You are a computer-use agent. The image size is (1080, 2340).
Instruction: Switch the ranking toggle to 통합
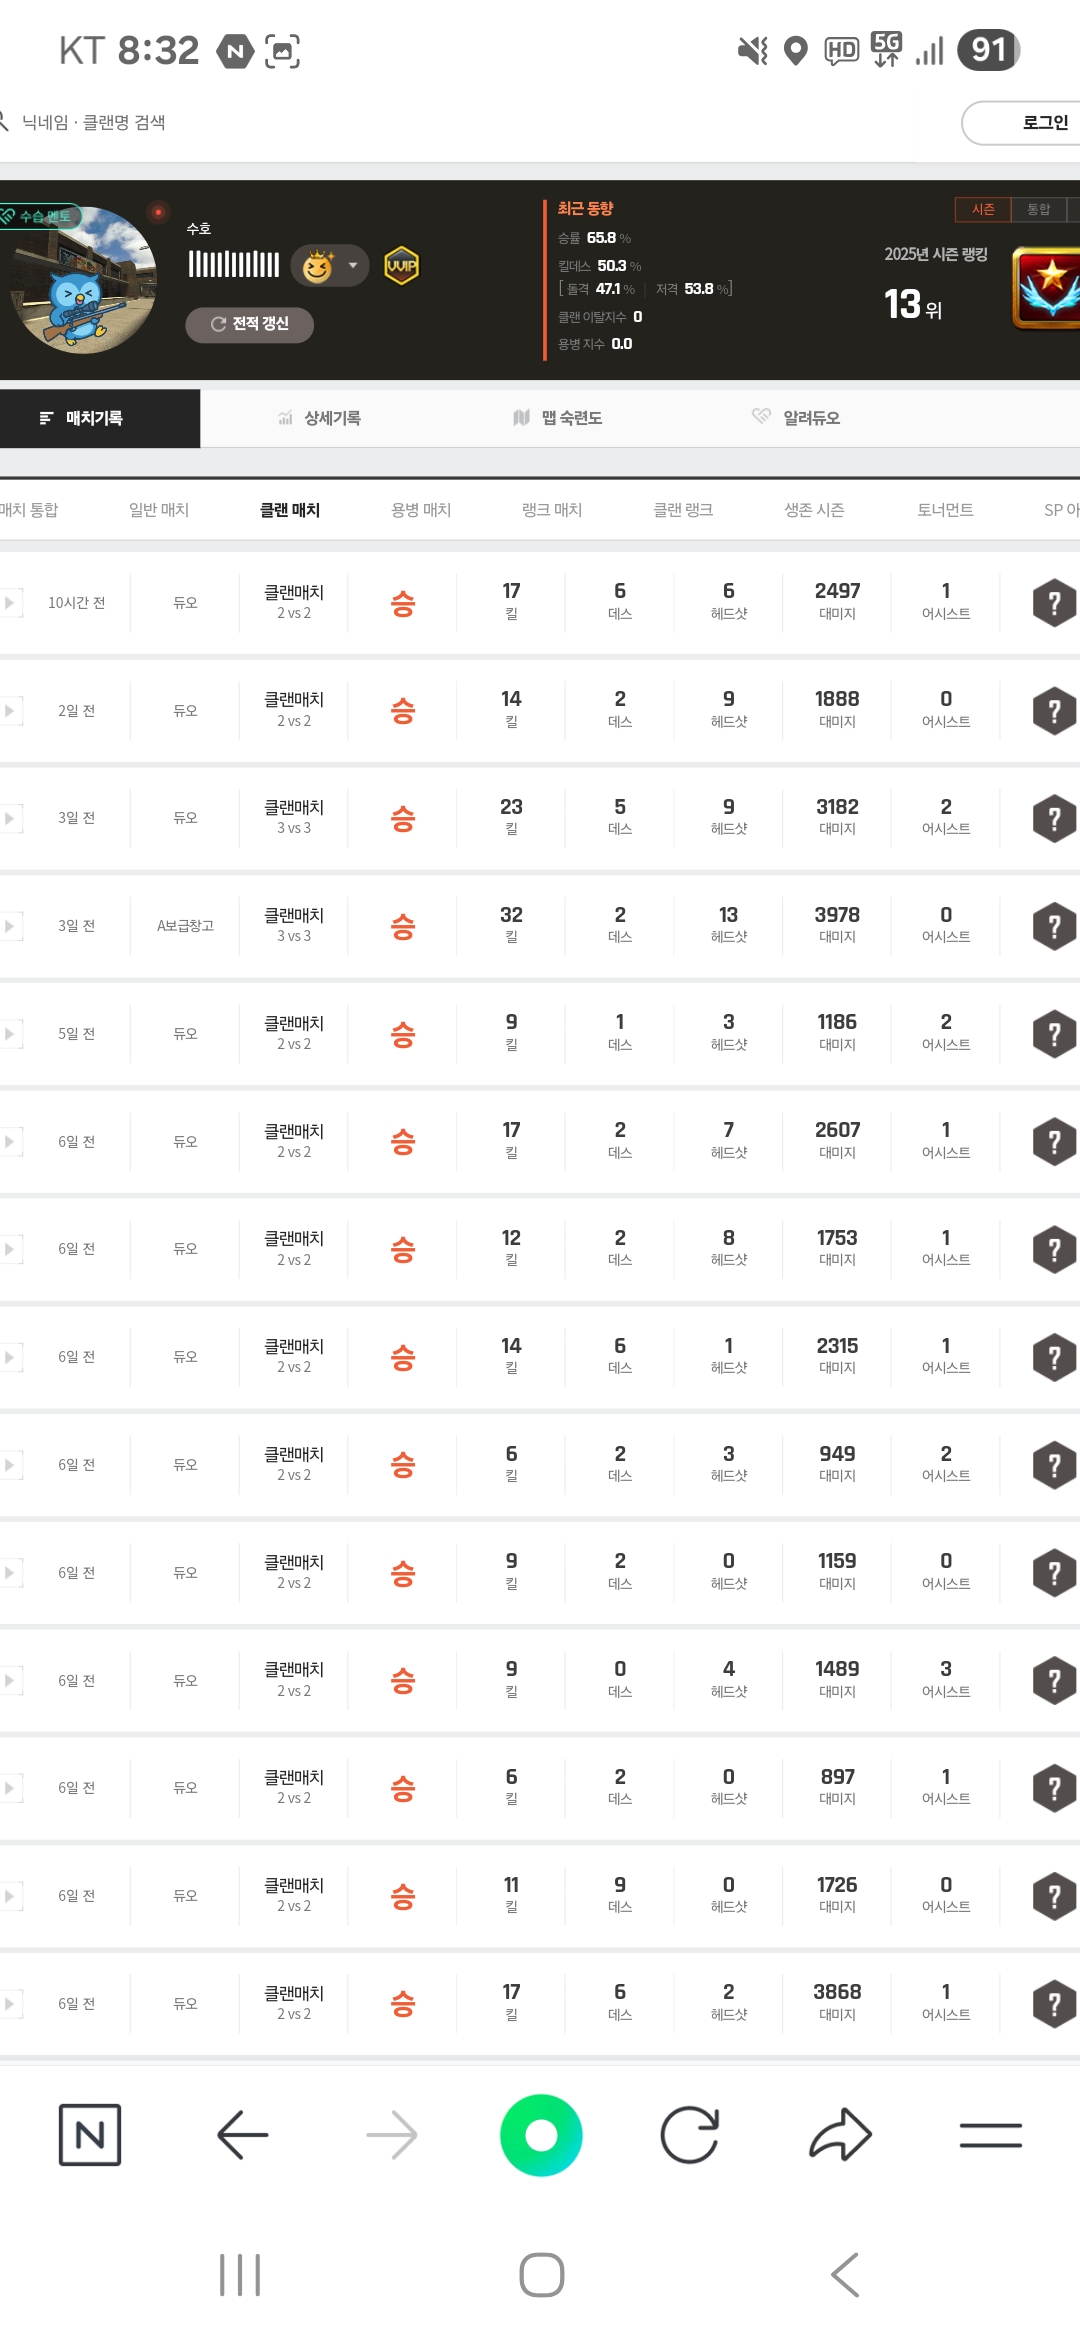(x=1039, y=209)
